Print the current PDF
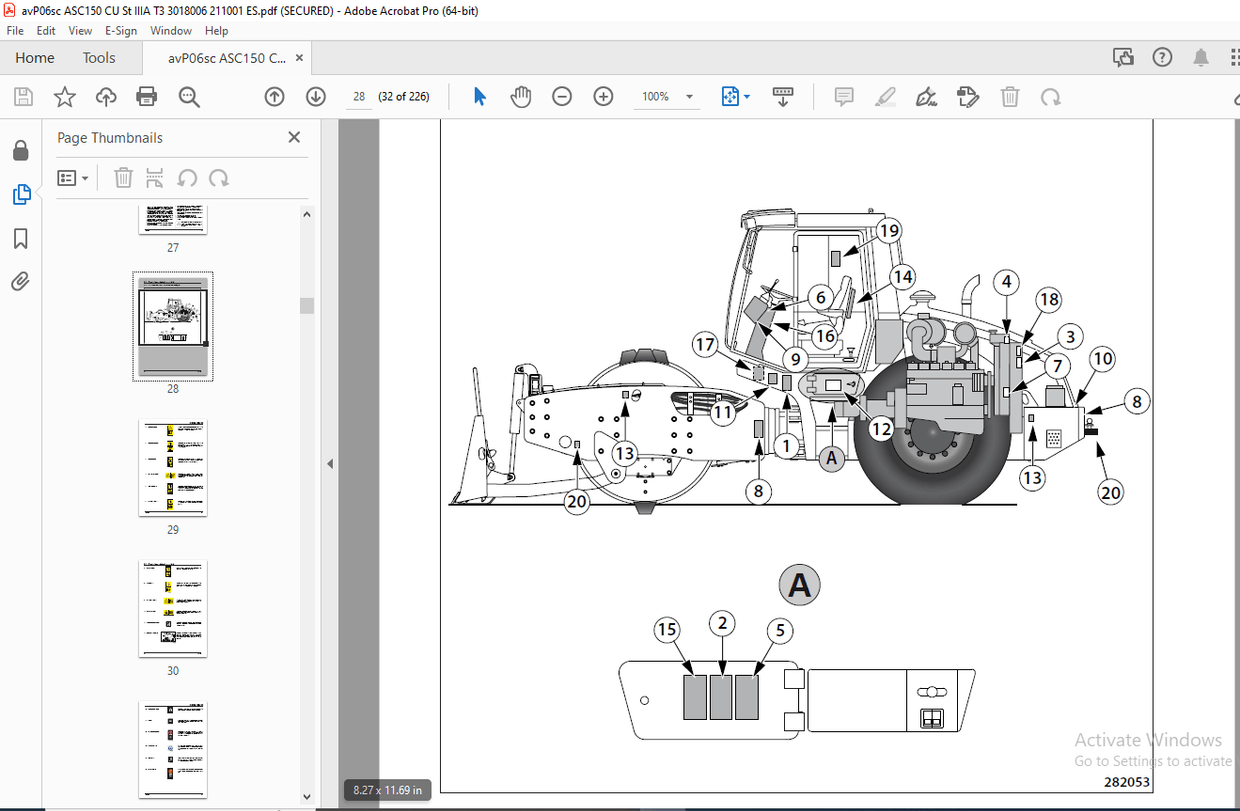This screenshot has width=1240, height=811. [x=147, y=96]
